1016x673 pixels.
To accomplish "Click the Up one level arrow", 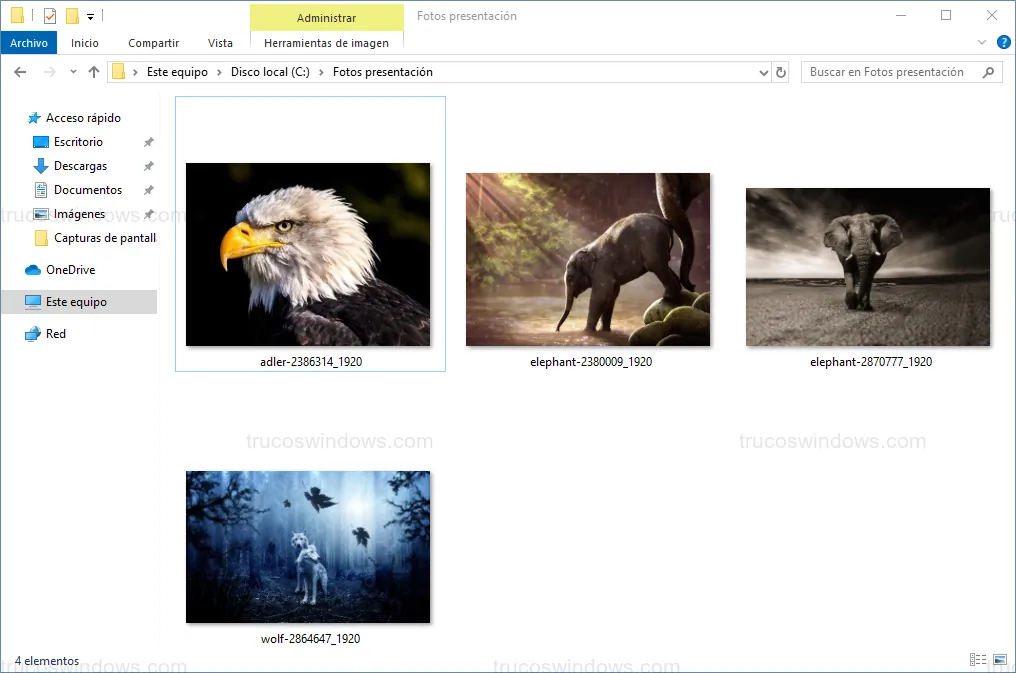I will click(94, 72).
